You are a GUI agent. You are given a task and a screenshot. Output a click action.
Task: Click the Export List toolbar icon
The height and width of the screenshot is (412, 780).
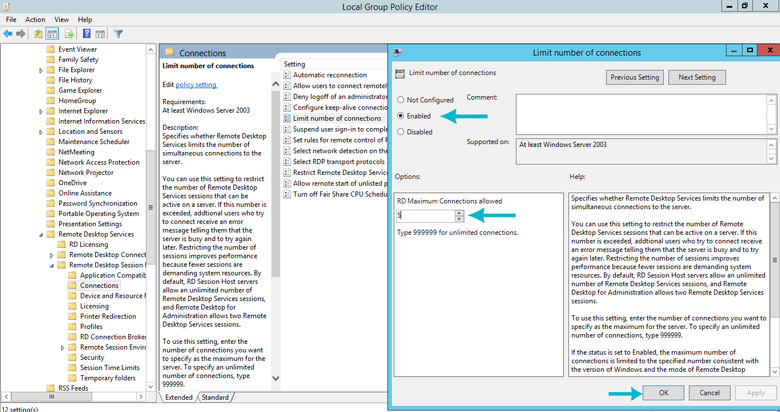coord(69,34)
